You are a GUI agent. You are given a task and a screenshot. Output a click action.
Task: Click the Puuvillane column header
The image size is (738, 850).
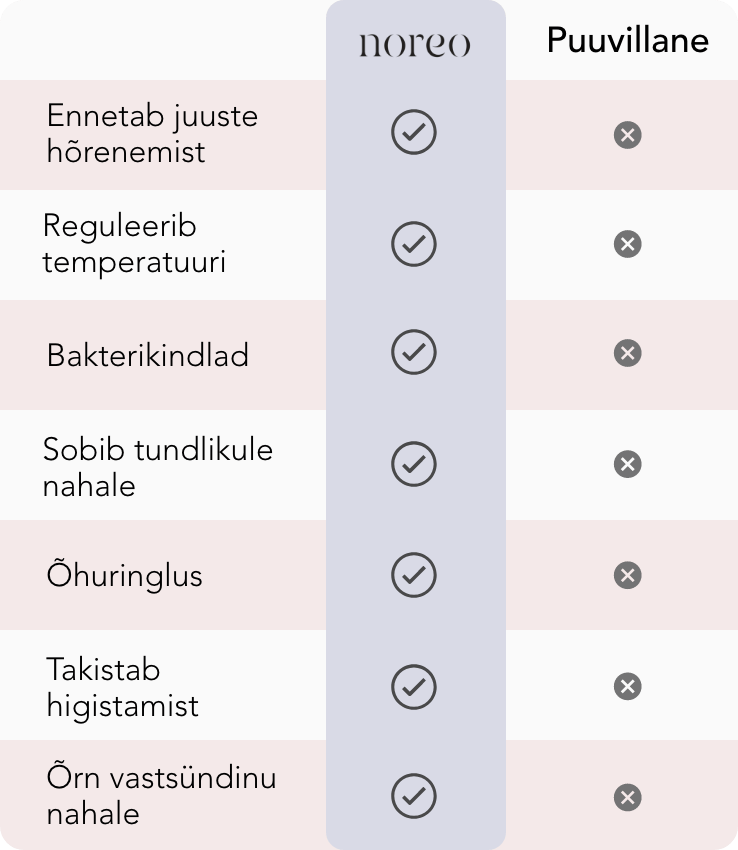627,41
